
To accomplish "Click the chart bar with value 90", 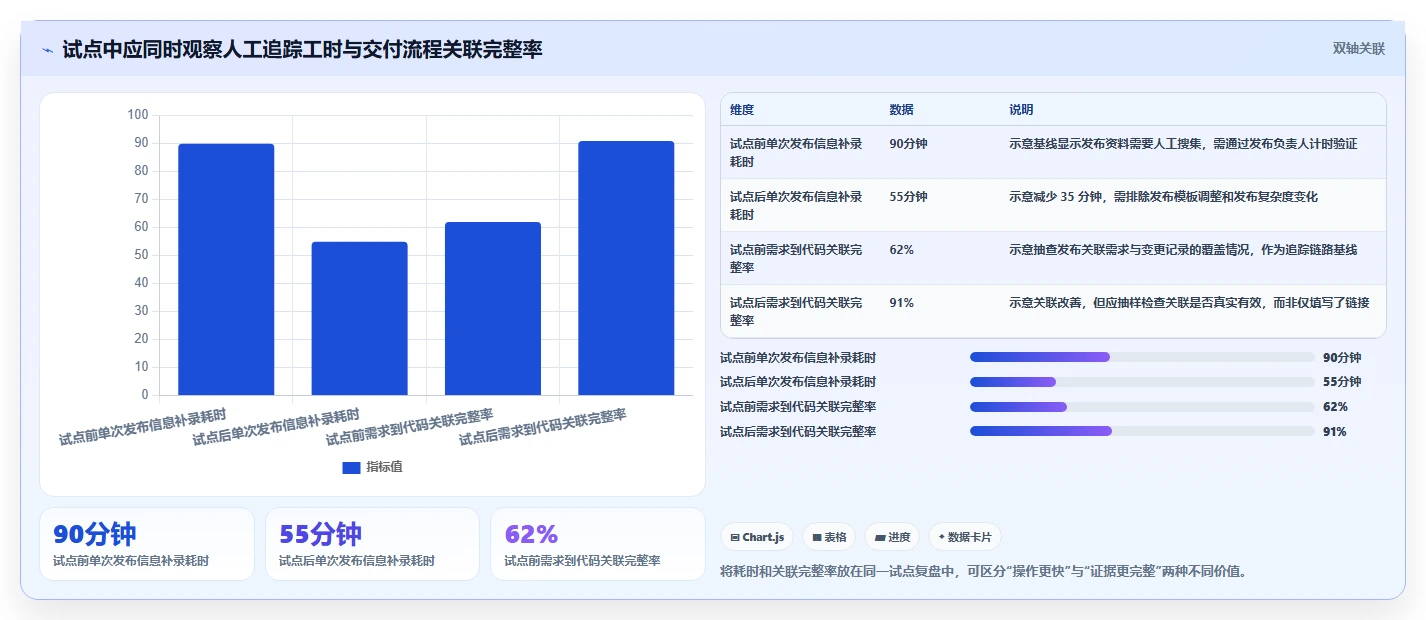I will point(226,269).
